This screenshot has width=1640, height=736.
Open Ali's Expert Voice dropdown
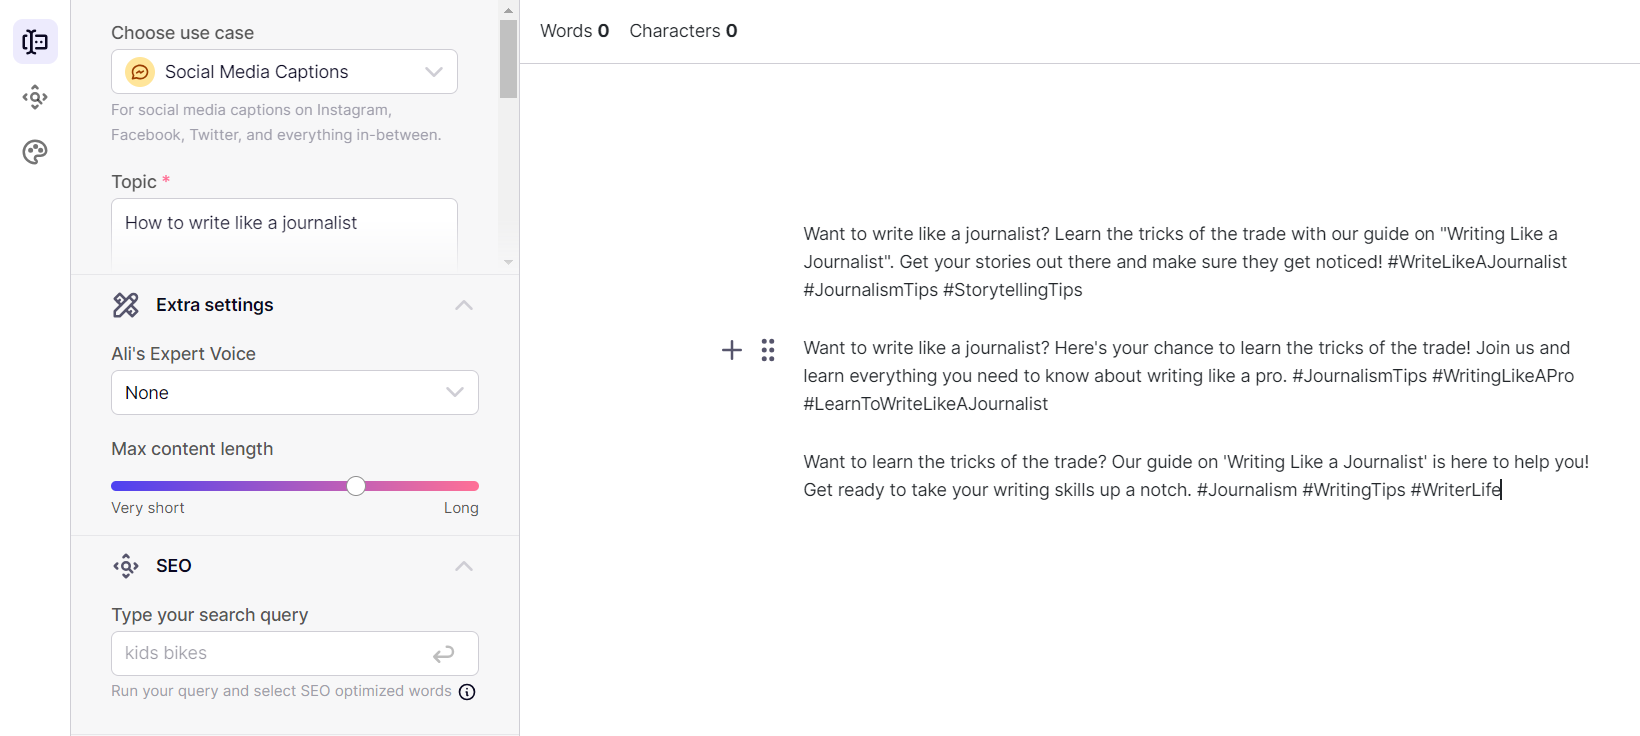point(295,393)
